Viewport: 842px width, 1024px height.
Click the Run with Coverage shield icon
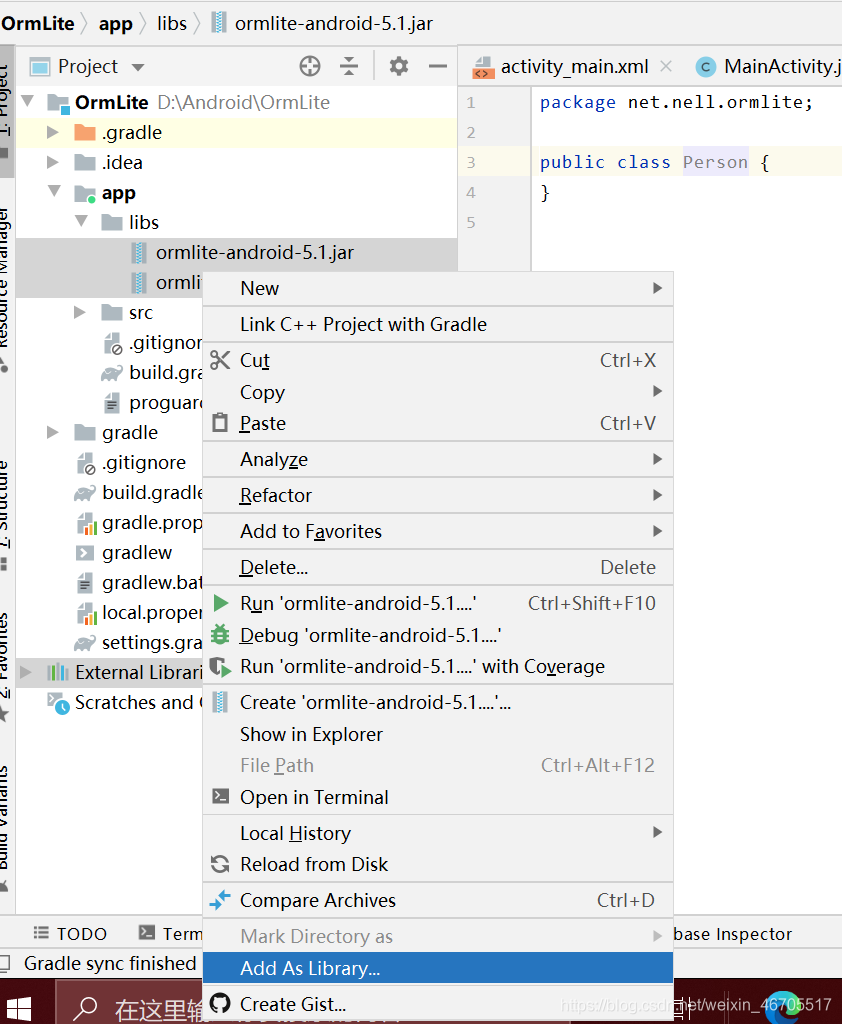tap(220, 667)
